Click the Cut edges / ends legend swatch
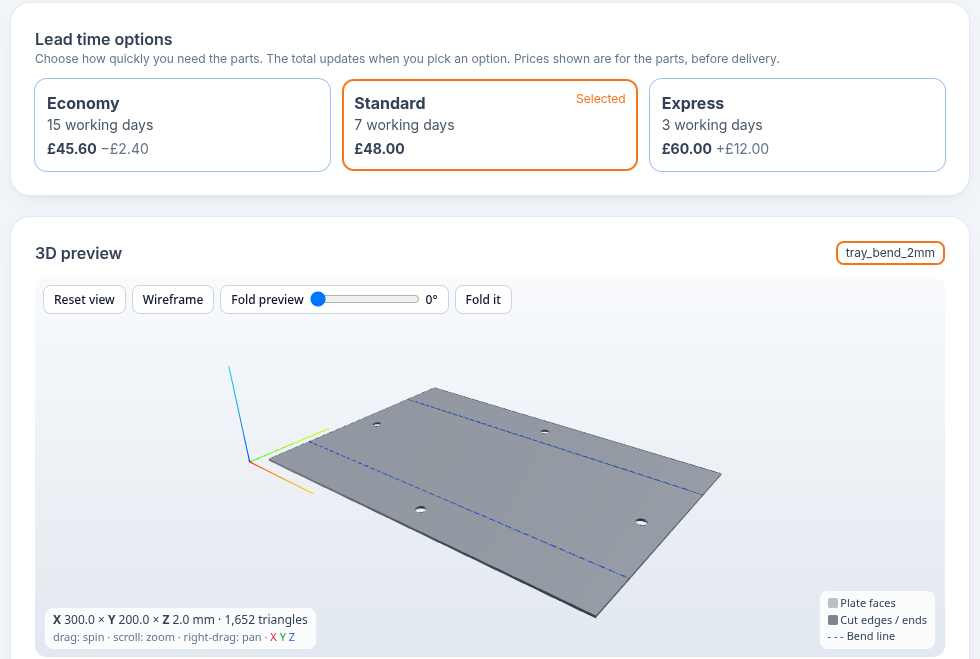This screenshot has height=659, width=980. coord(832,620)
